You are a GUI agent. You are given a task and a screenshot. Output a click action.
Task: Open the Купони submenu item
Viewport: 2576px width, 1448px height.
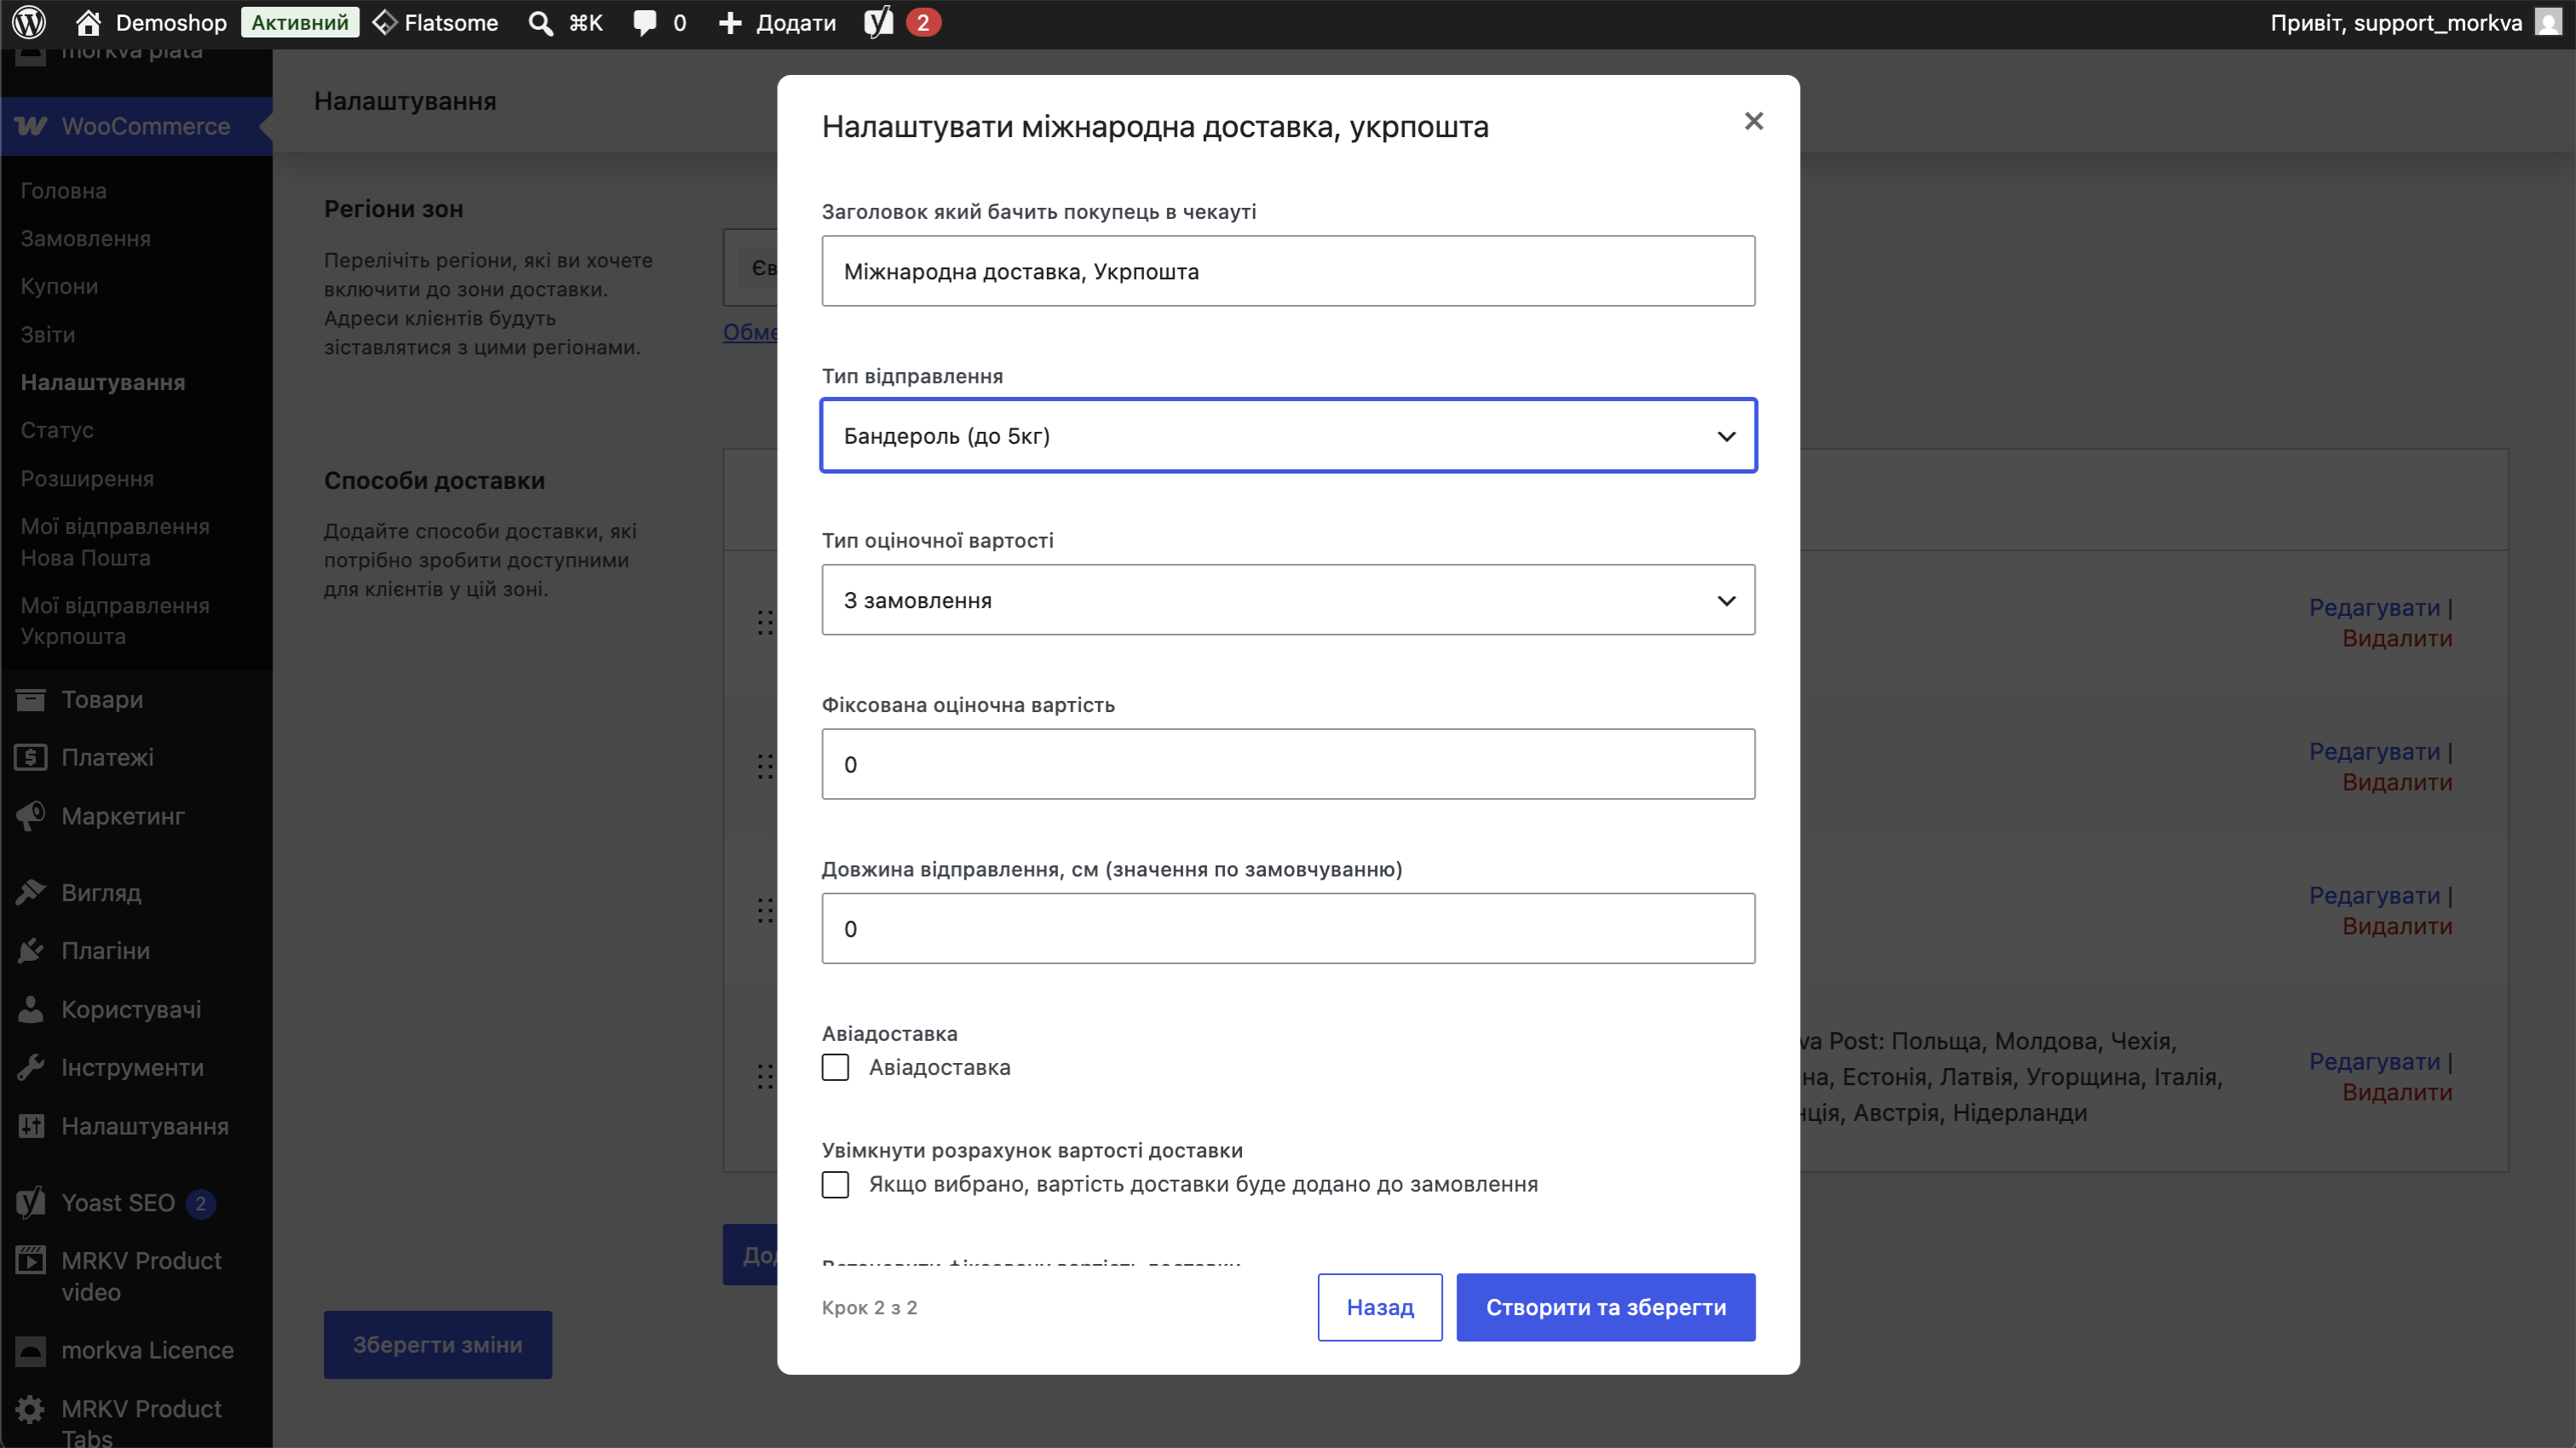(60, 286)
